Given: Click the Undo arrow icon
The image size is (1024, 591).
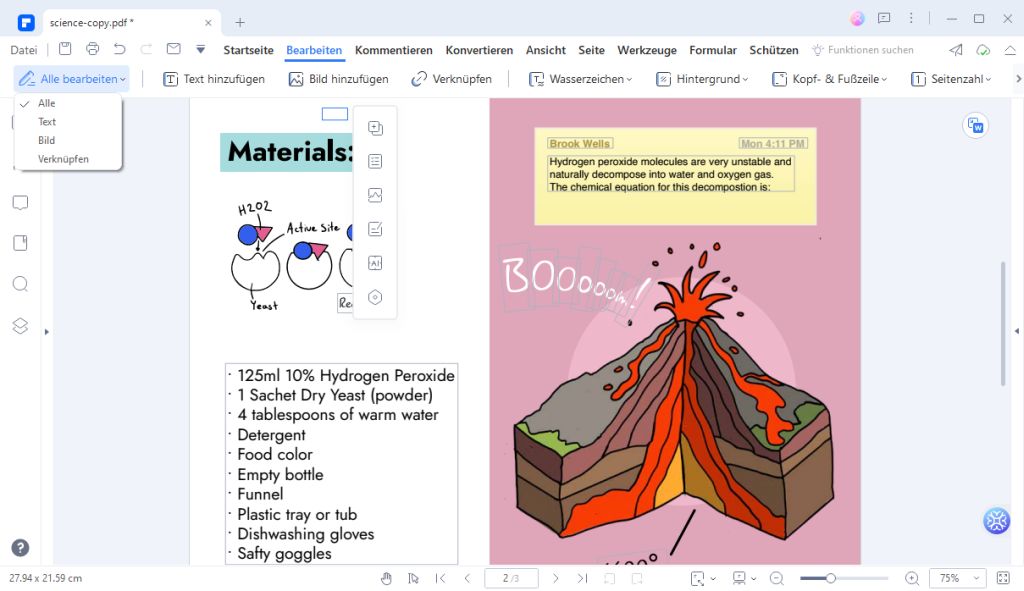Looking at the screenshot, I should (119, 49).
